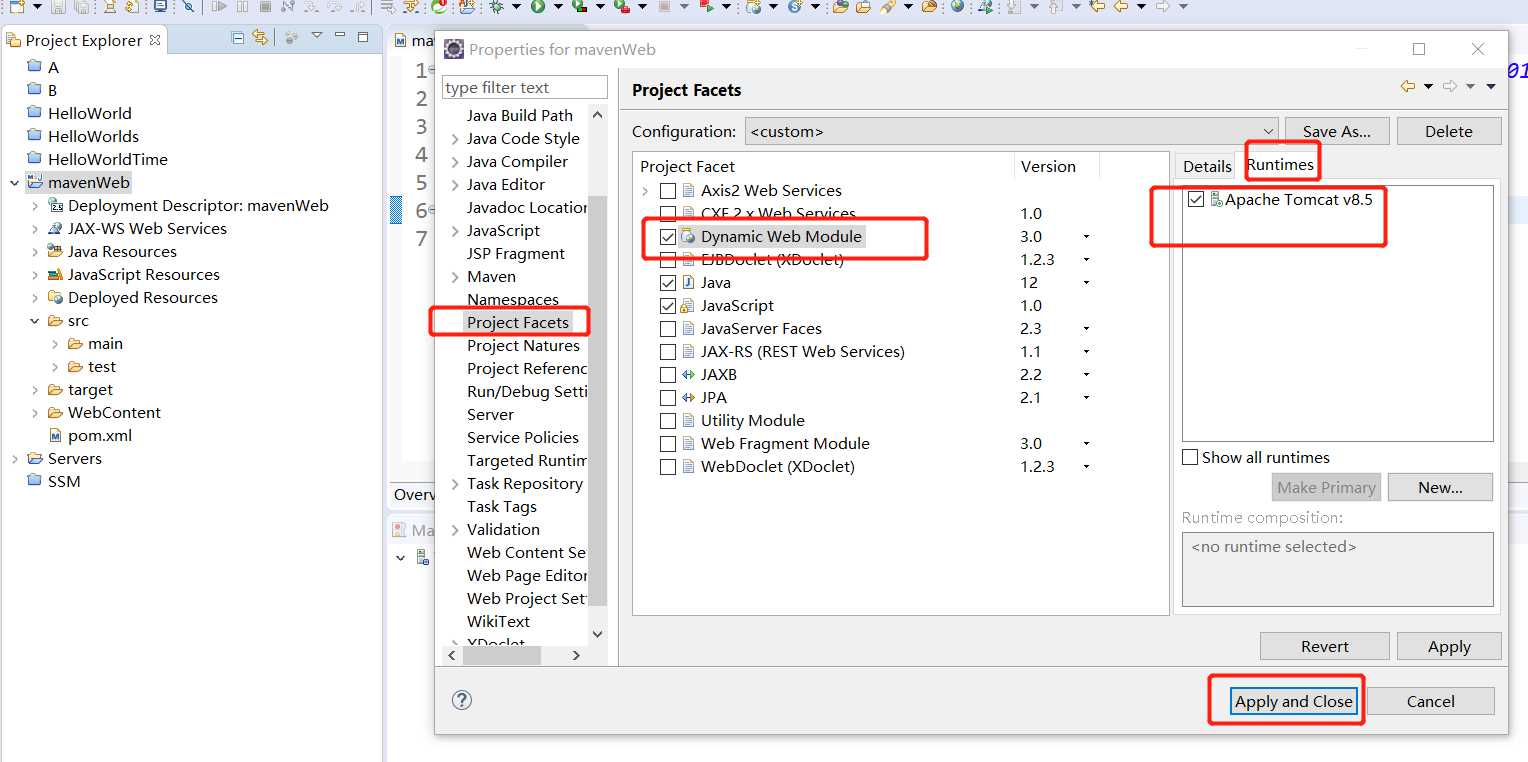
Task: Click the JAXB facet icon
Action: coord(688,375)
